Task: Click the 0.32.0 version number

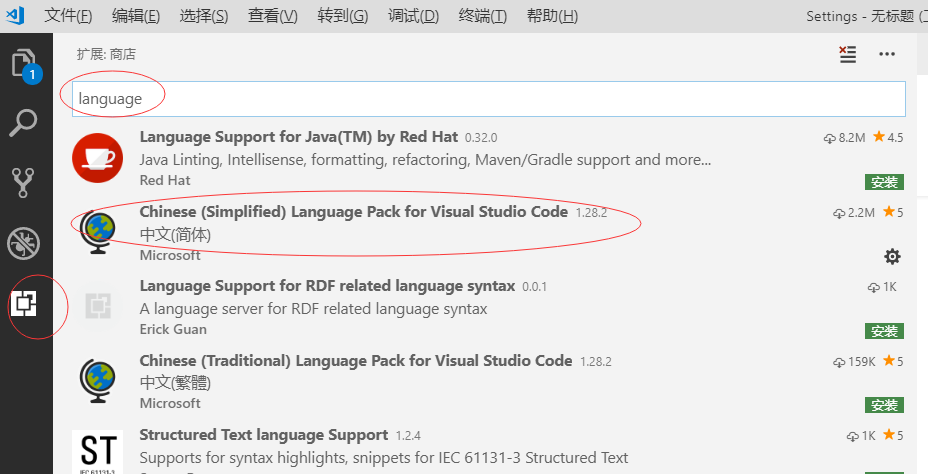Action: click(x=481, y=138)
